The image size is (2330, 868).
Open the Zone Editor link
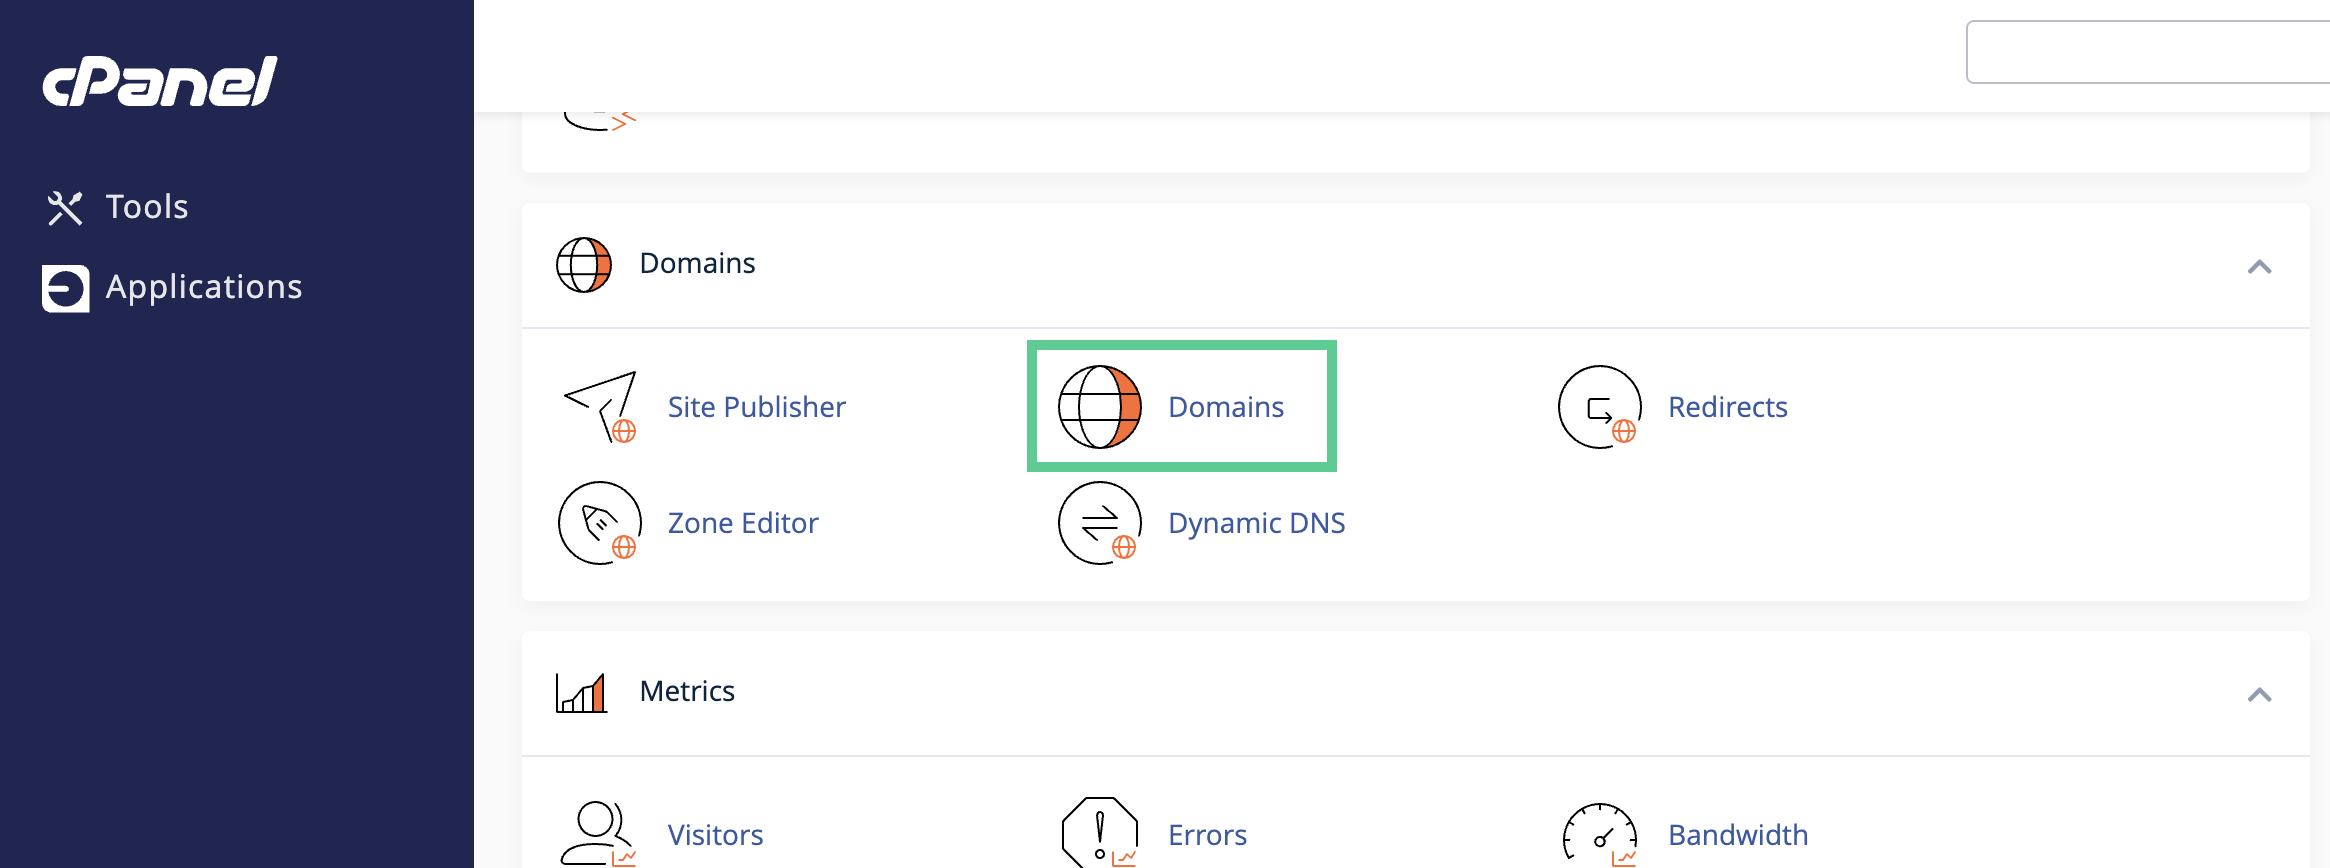click(x=743, y=523)
